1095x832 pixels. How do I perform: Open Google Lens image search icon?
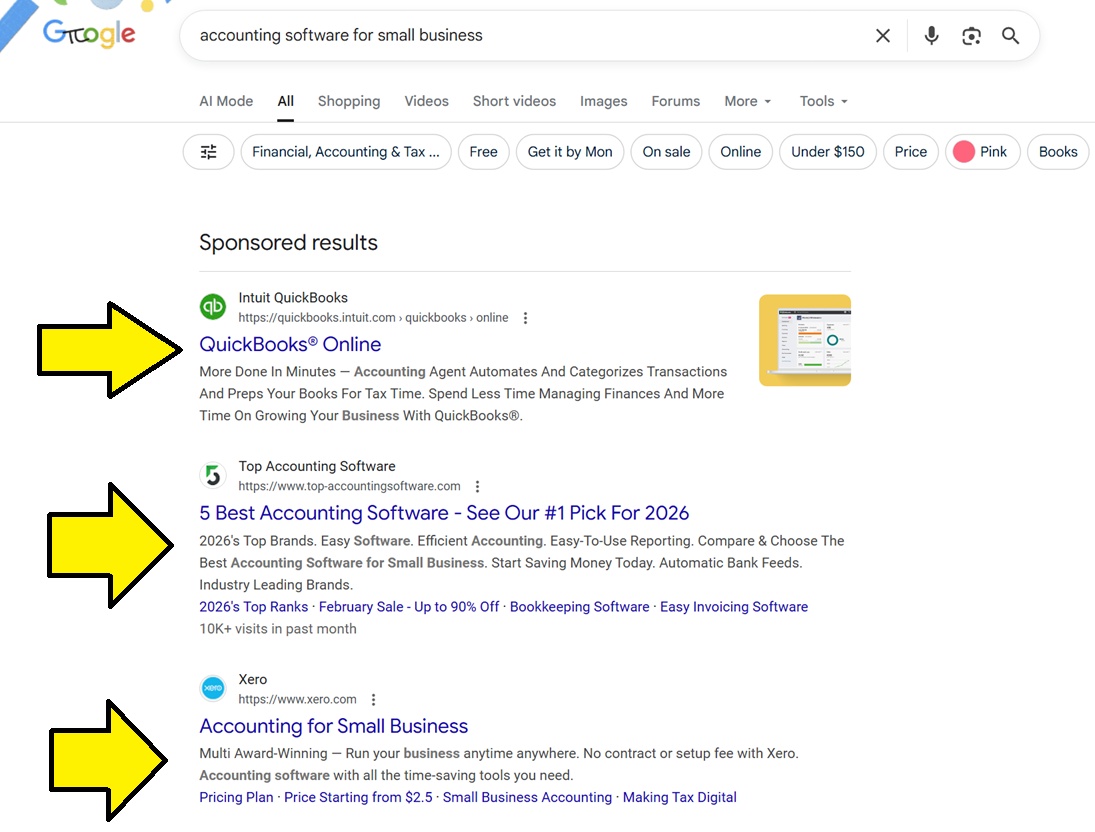(x=971, y=36)
